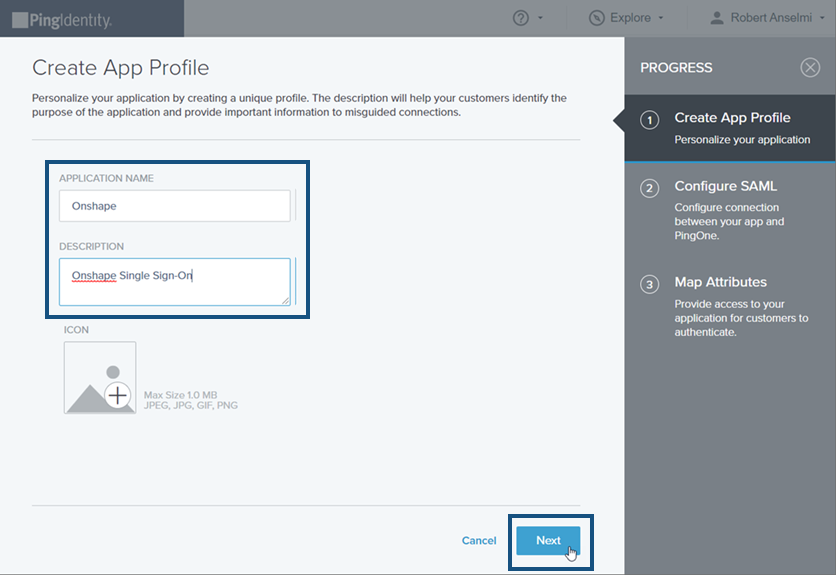Click the Ping Identity logo
The image size is (836, 575).
click(62, 19)
